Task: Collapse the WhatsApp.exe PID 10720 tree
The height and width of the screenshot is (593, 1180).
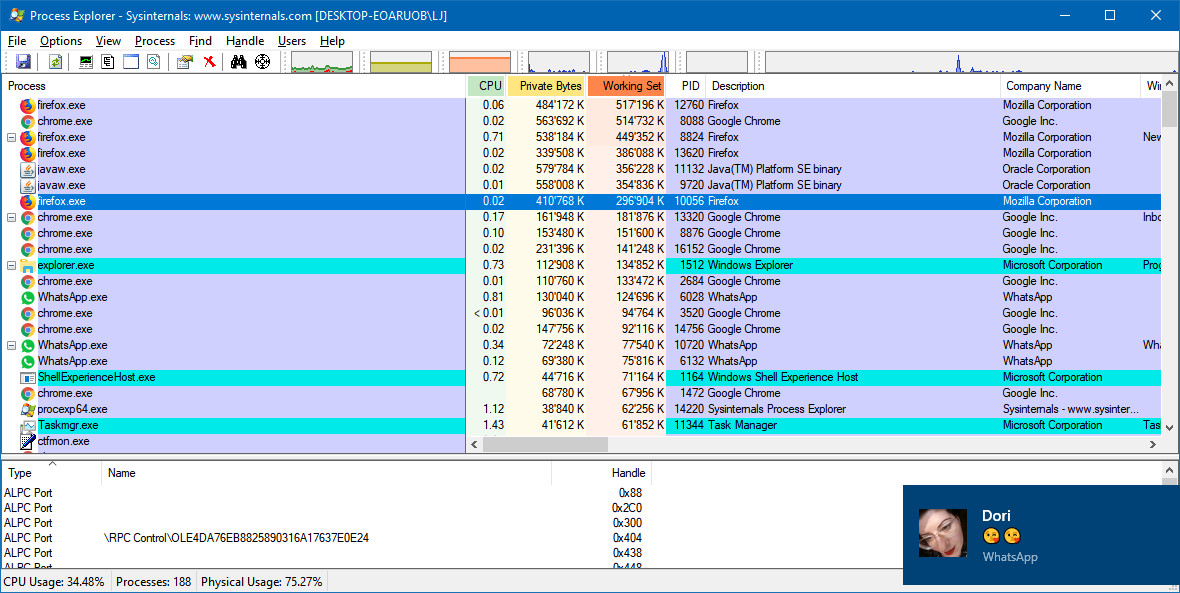Action: 11,345
